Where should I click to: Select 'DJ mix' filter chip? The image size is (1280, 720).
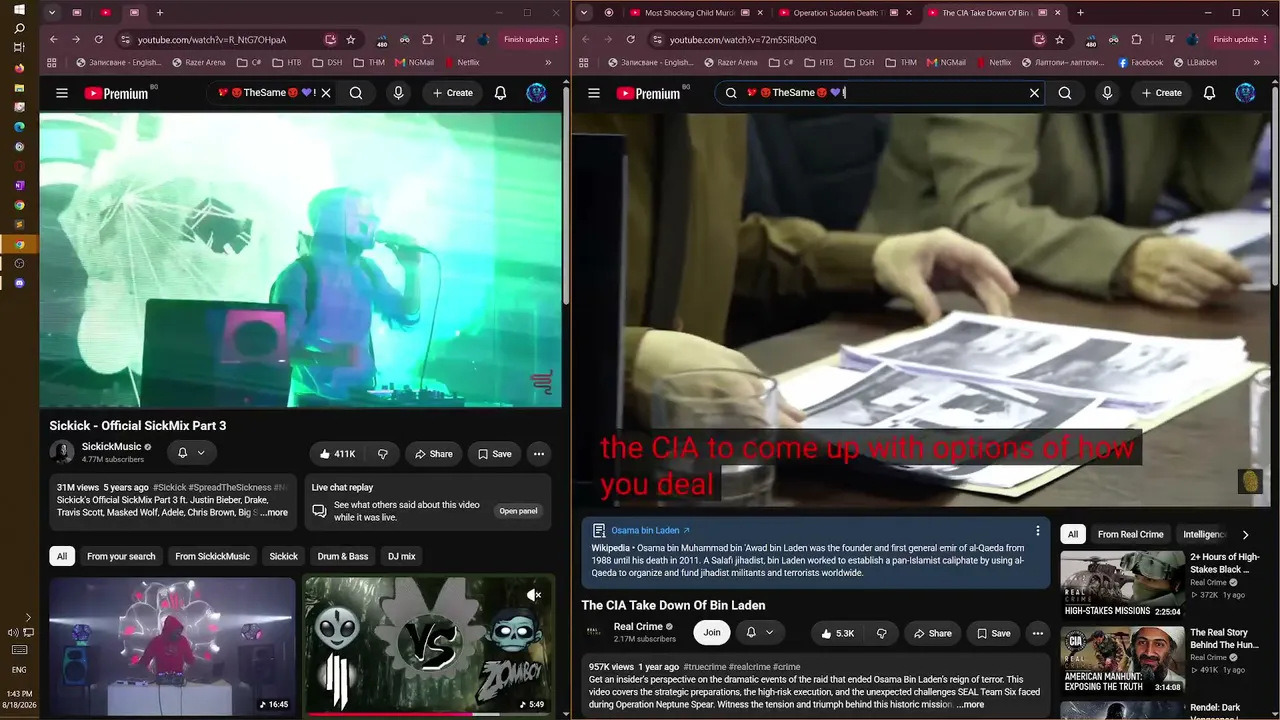401,556
